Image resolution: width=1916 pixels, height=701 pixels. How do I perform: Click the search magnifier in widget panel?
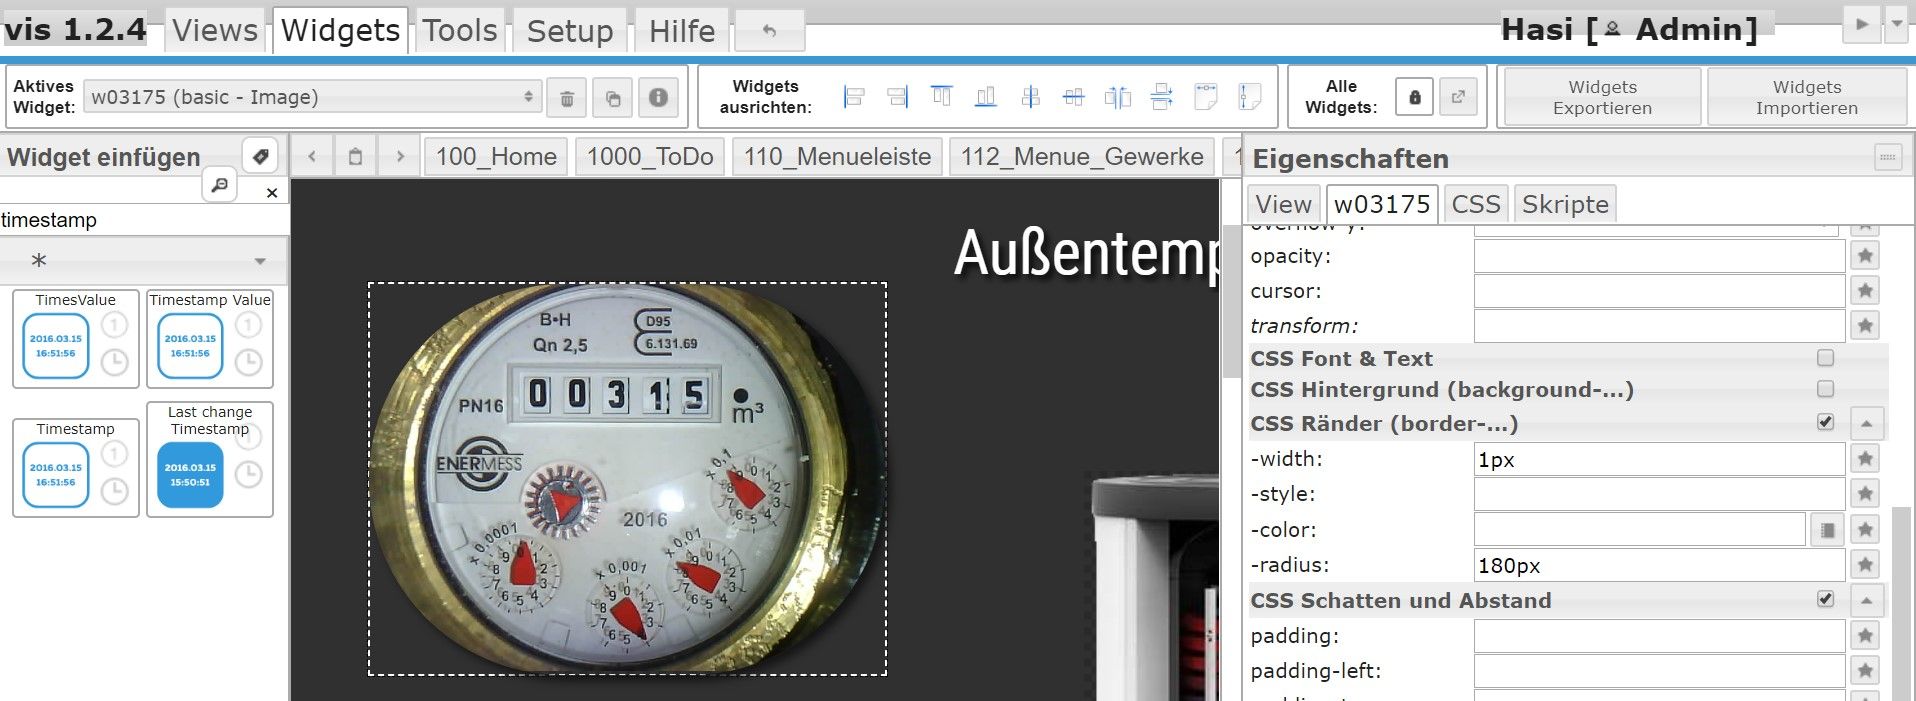[219, 185]
